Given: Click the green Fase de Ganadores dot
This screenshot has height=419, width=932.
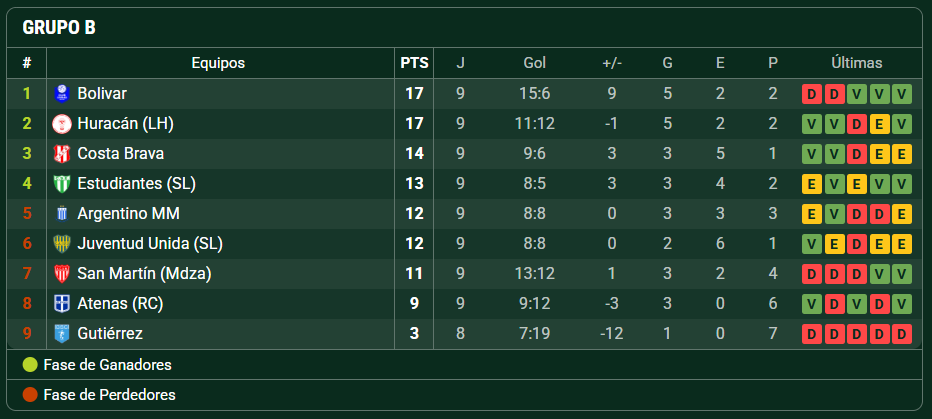Looking at the screenshot, I should coord(30,365).
